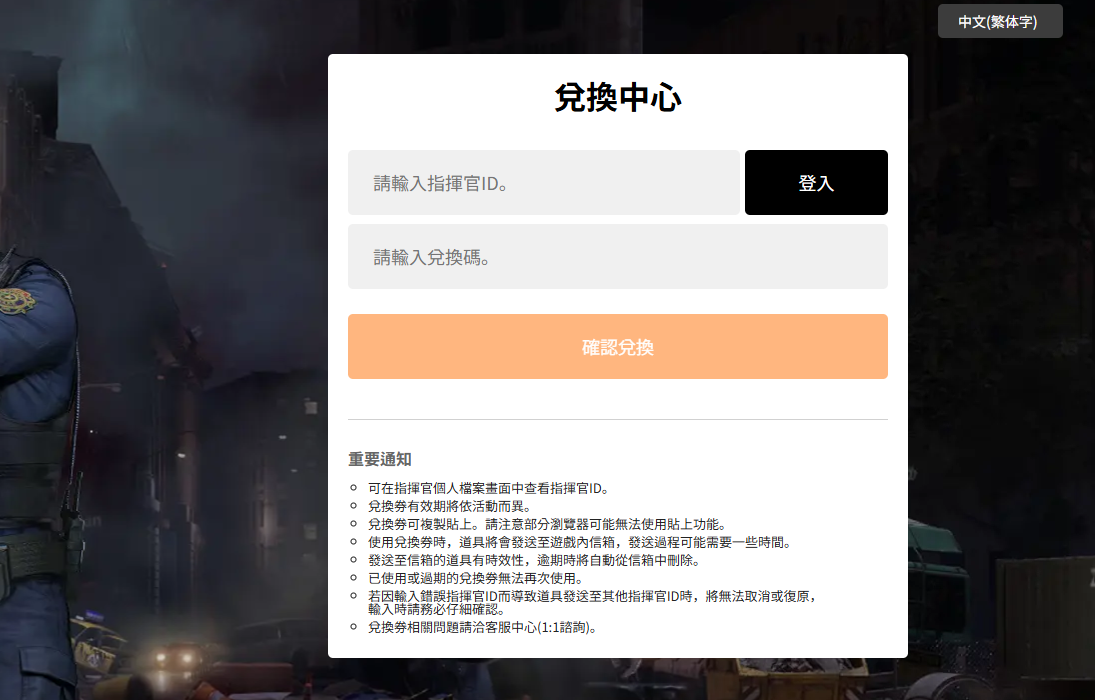Click the notice about copy and paste 貼上功能

(546, 524)
